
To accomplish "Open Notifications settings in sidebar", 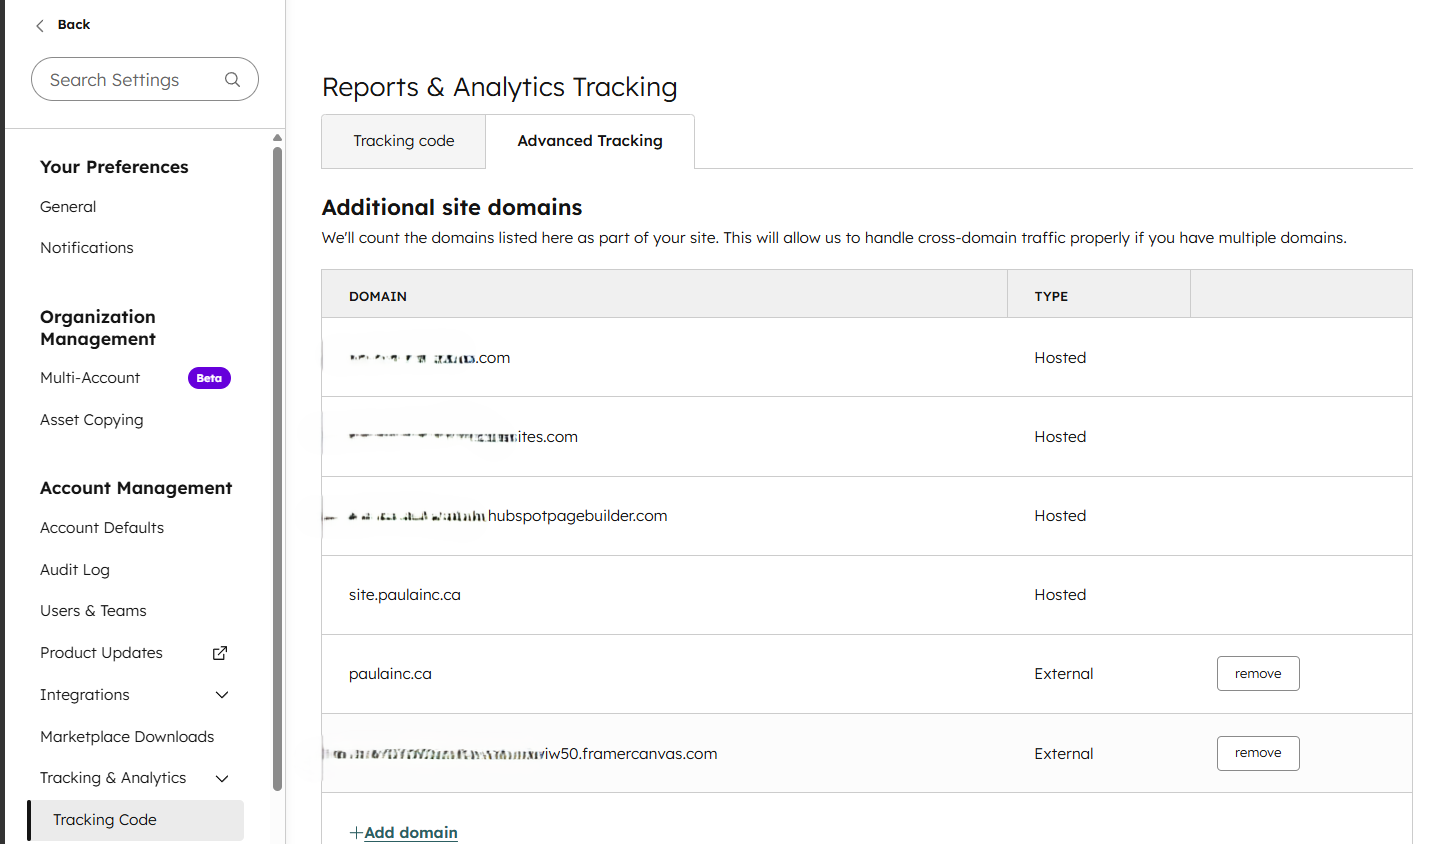I will pos(87,248).
